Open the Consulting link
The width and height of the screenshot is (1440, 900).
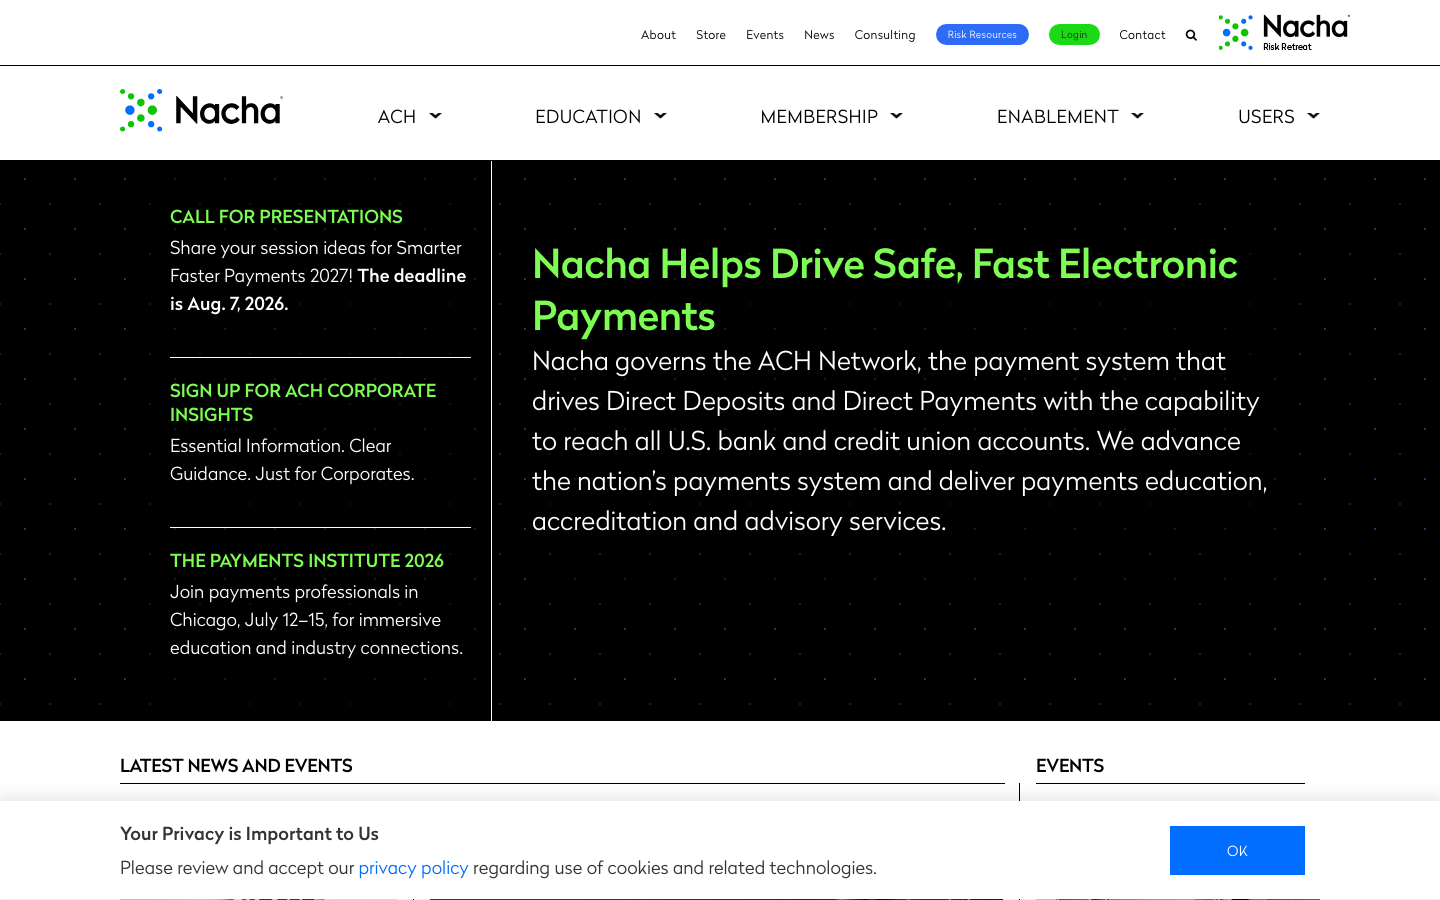coord(885,35)
